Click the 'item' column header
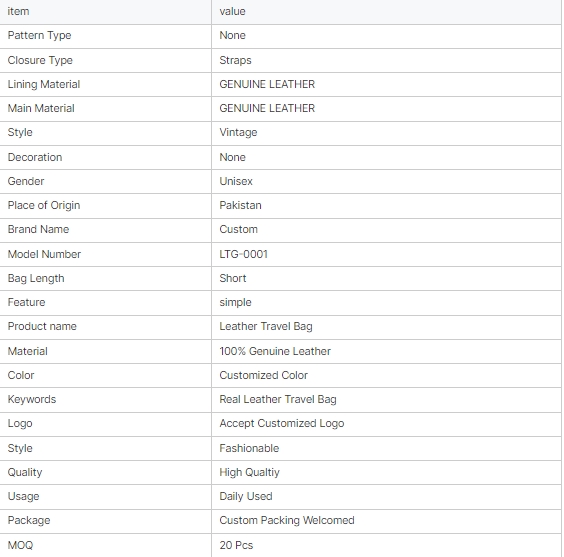This screenshot has width=564, height=557. 18,12
